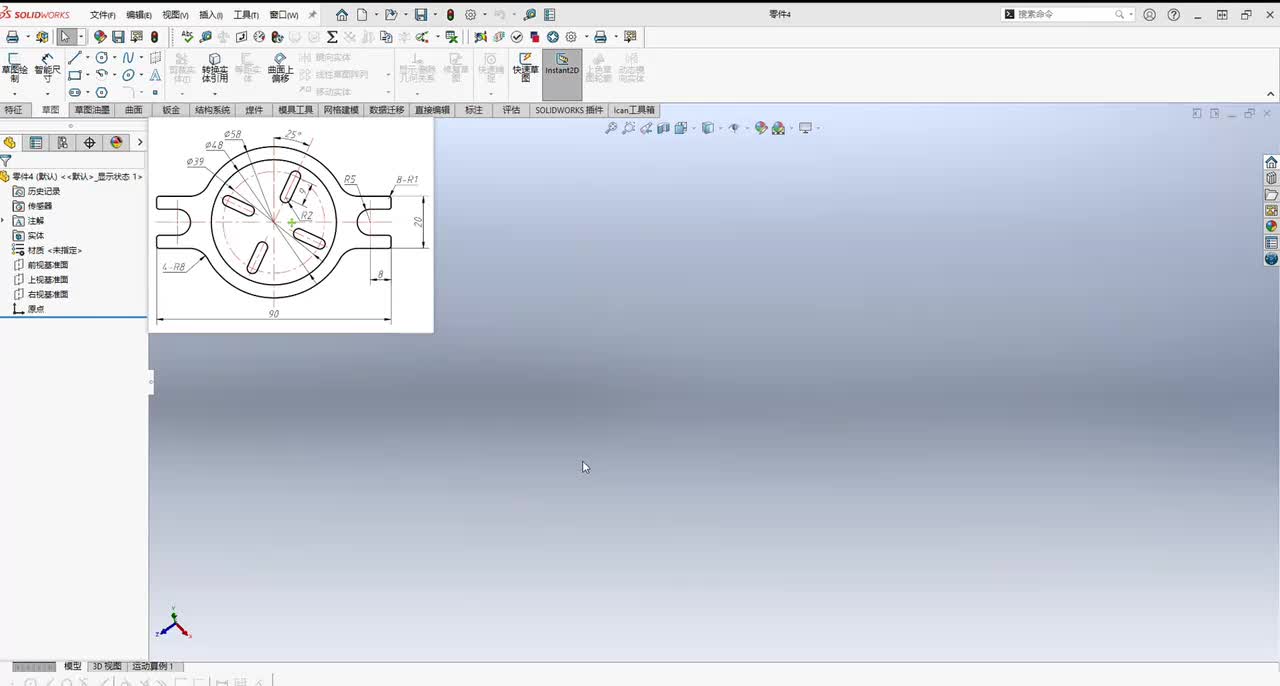Switch to the 特征 (Features) ribbon tab
1280x686 pixels.
[x=13, y=110]
